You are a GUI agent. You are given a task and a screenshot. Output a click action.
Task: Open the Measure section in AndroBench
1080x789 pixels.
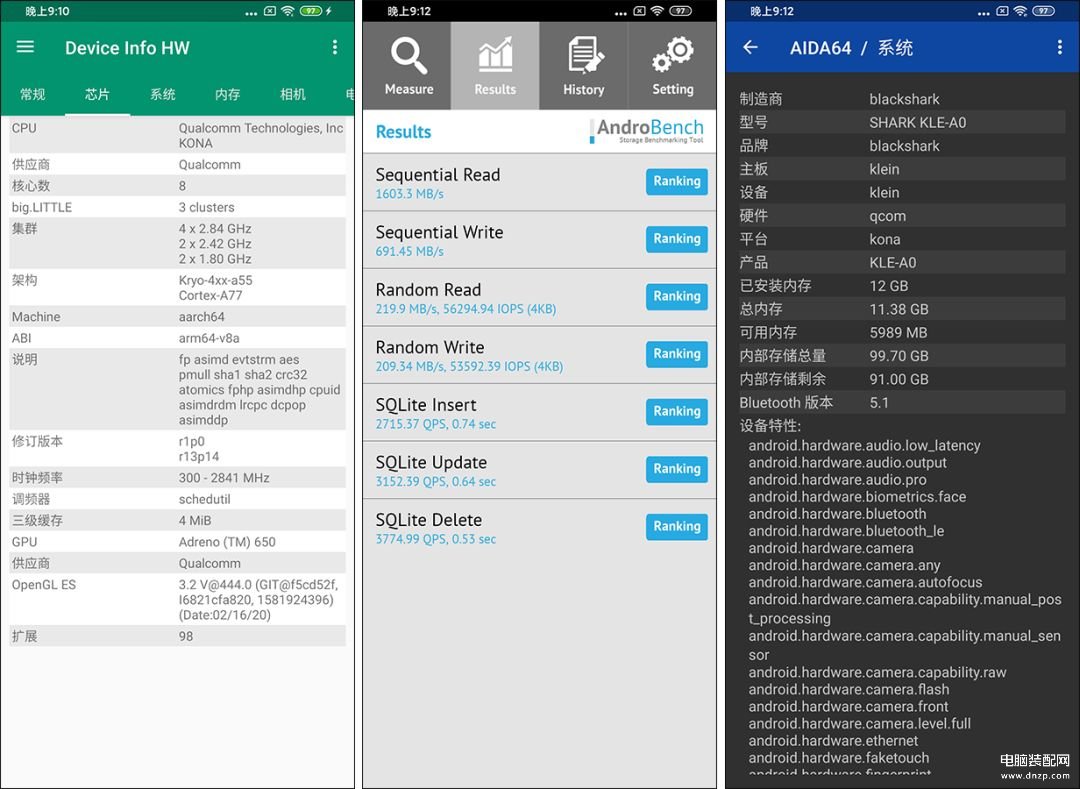pyautogui.click(x=408, y=66)
